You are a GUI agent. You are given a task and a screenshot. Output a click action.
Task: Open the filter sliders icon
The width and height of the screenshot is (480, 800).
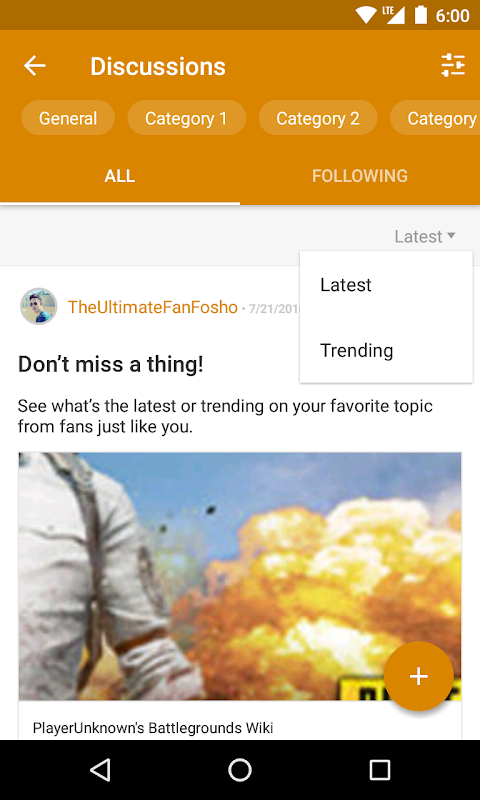[453, 65]
